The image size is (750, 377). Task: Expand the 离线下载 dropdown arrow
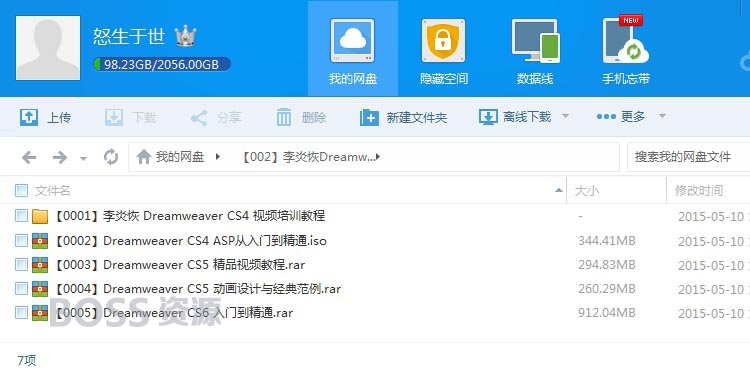click(565, 116)
